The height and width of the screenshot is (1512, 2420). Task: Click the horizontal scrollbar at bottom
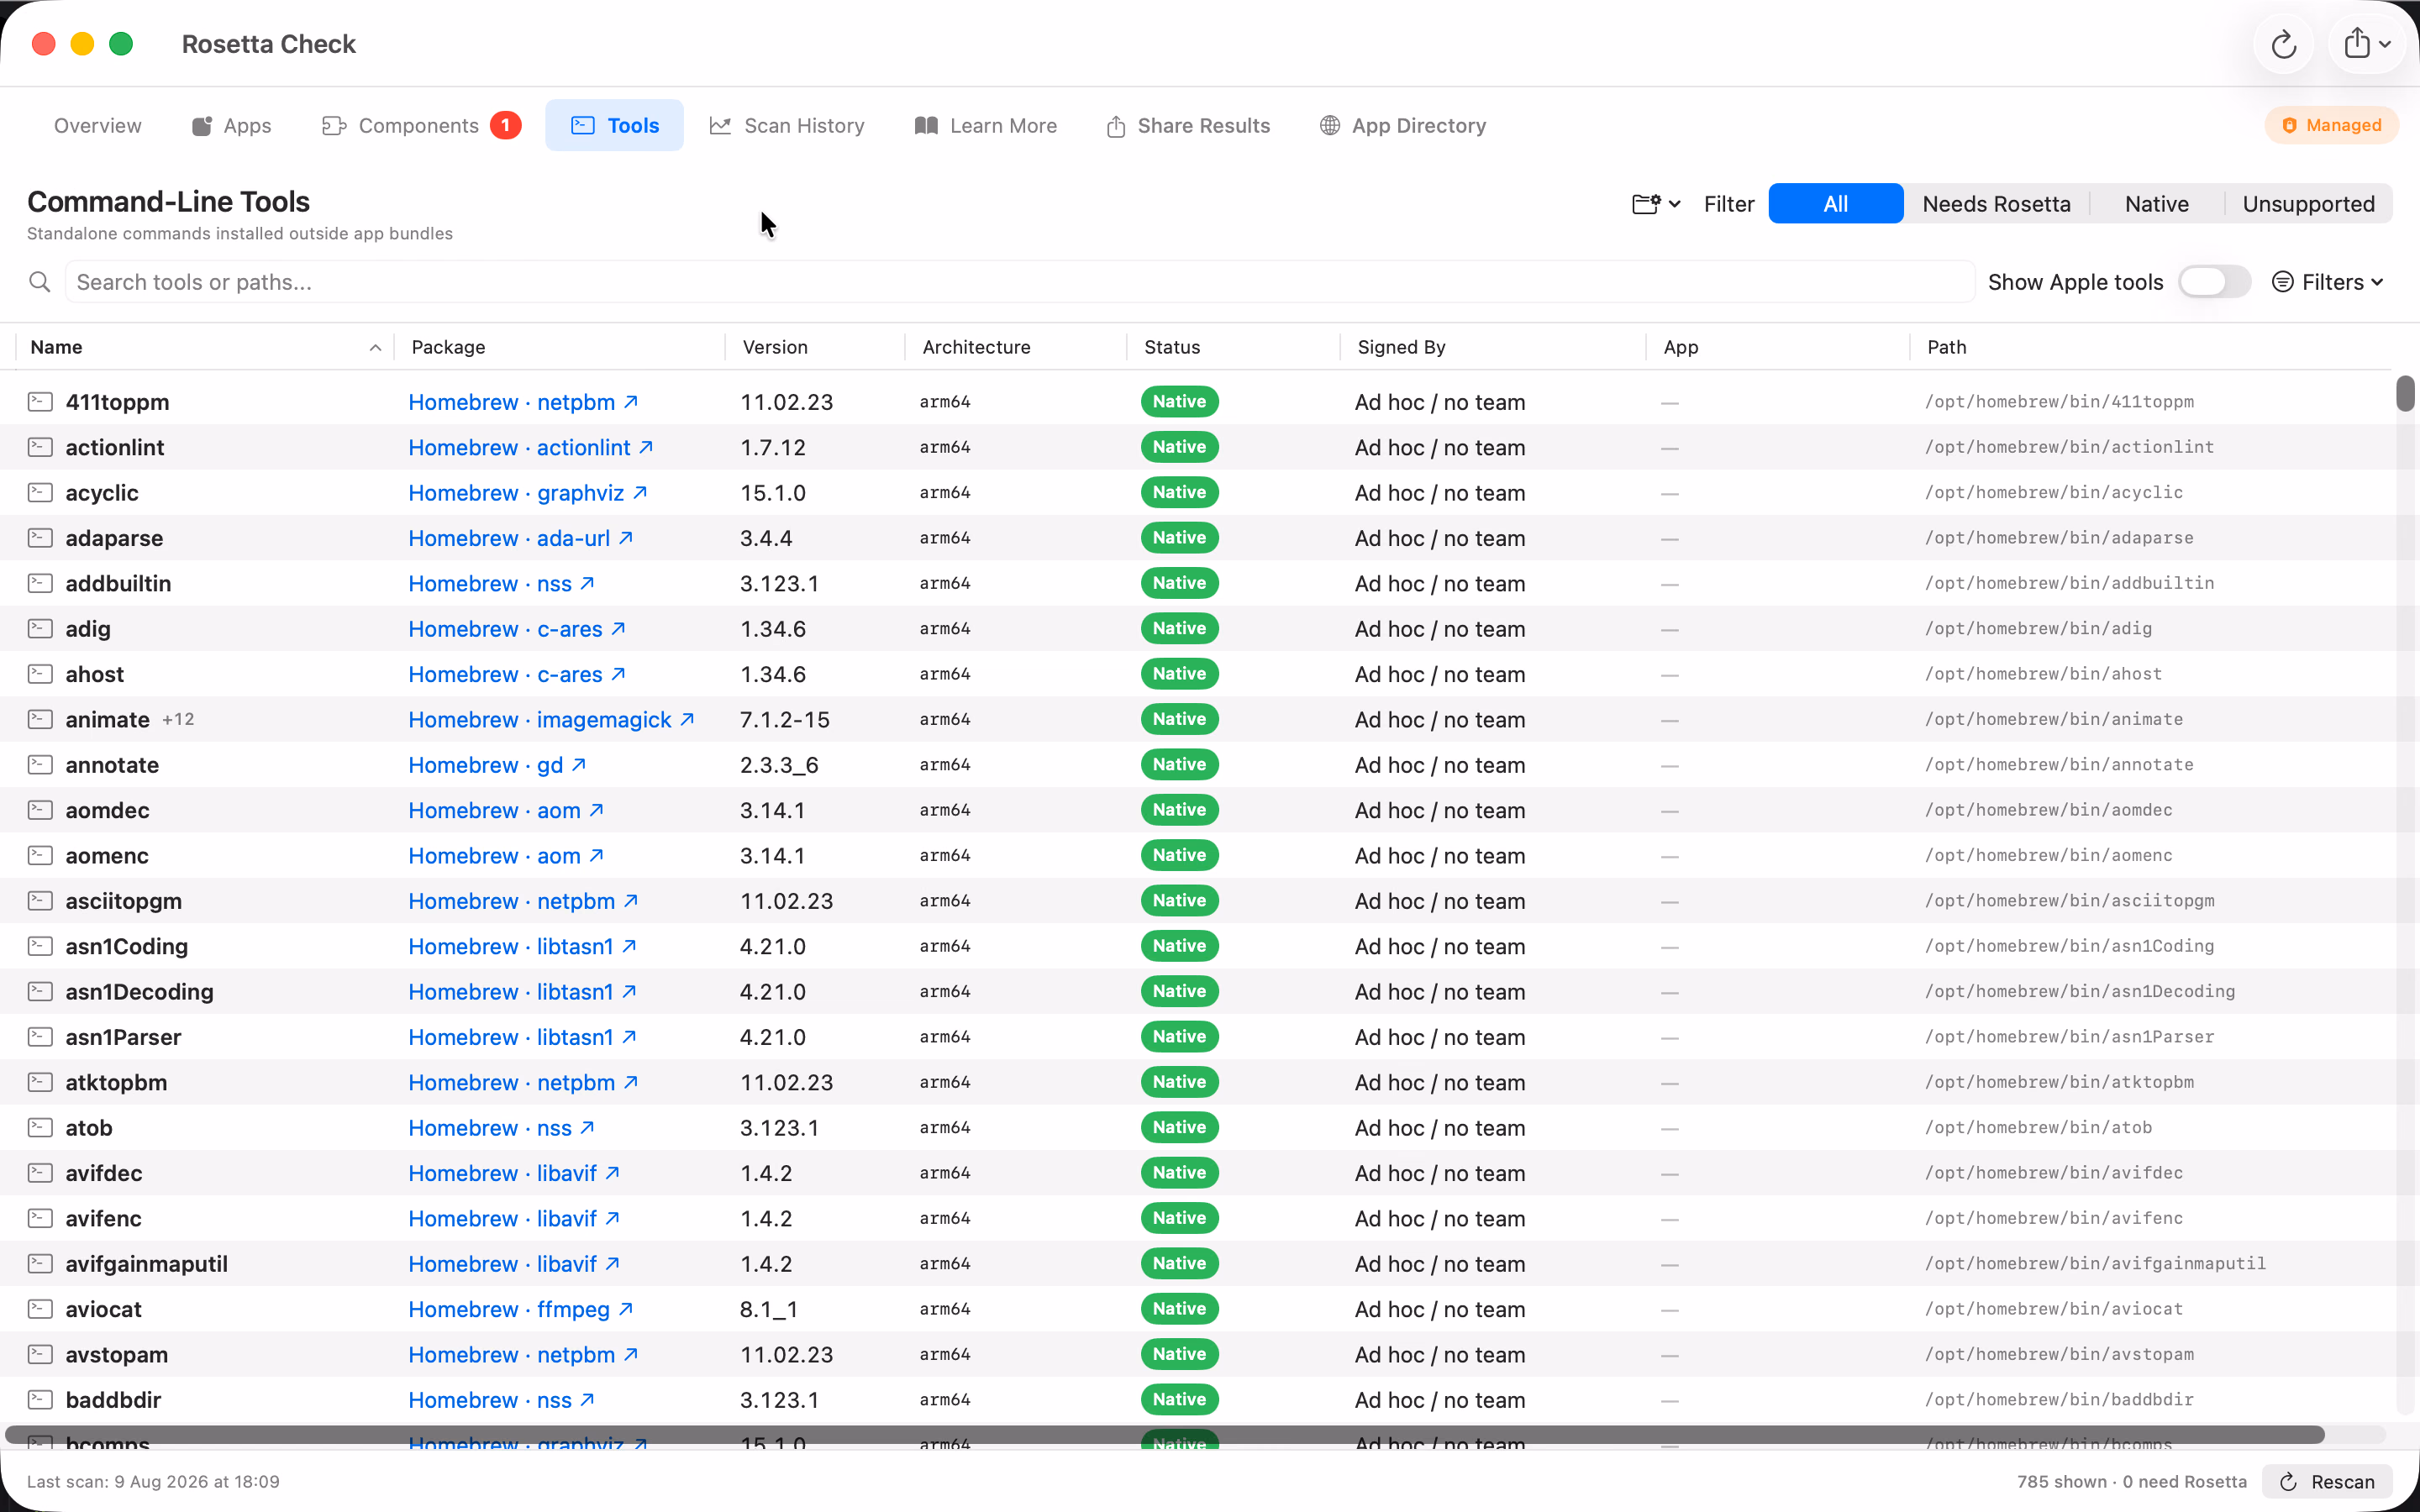tap(1165, 1435)
